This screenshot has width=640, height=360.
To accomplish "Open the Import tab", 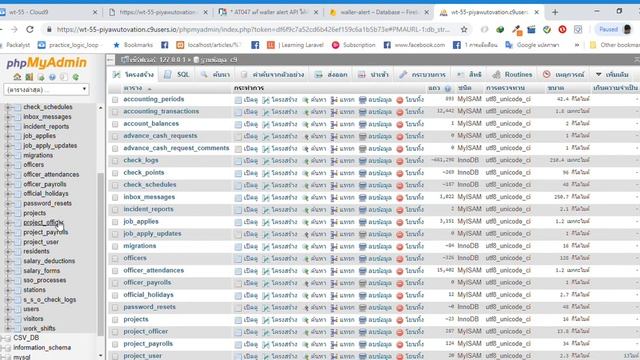I will pyautogui.click(x=373, y=75).
